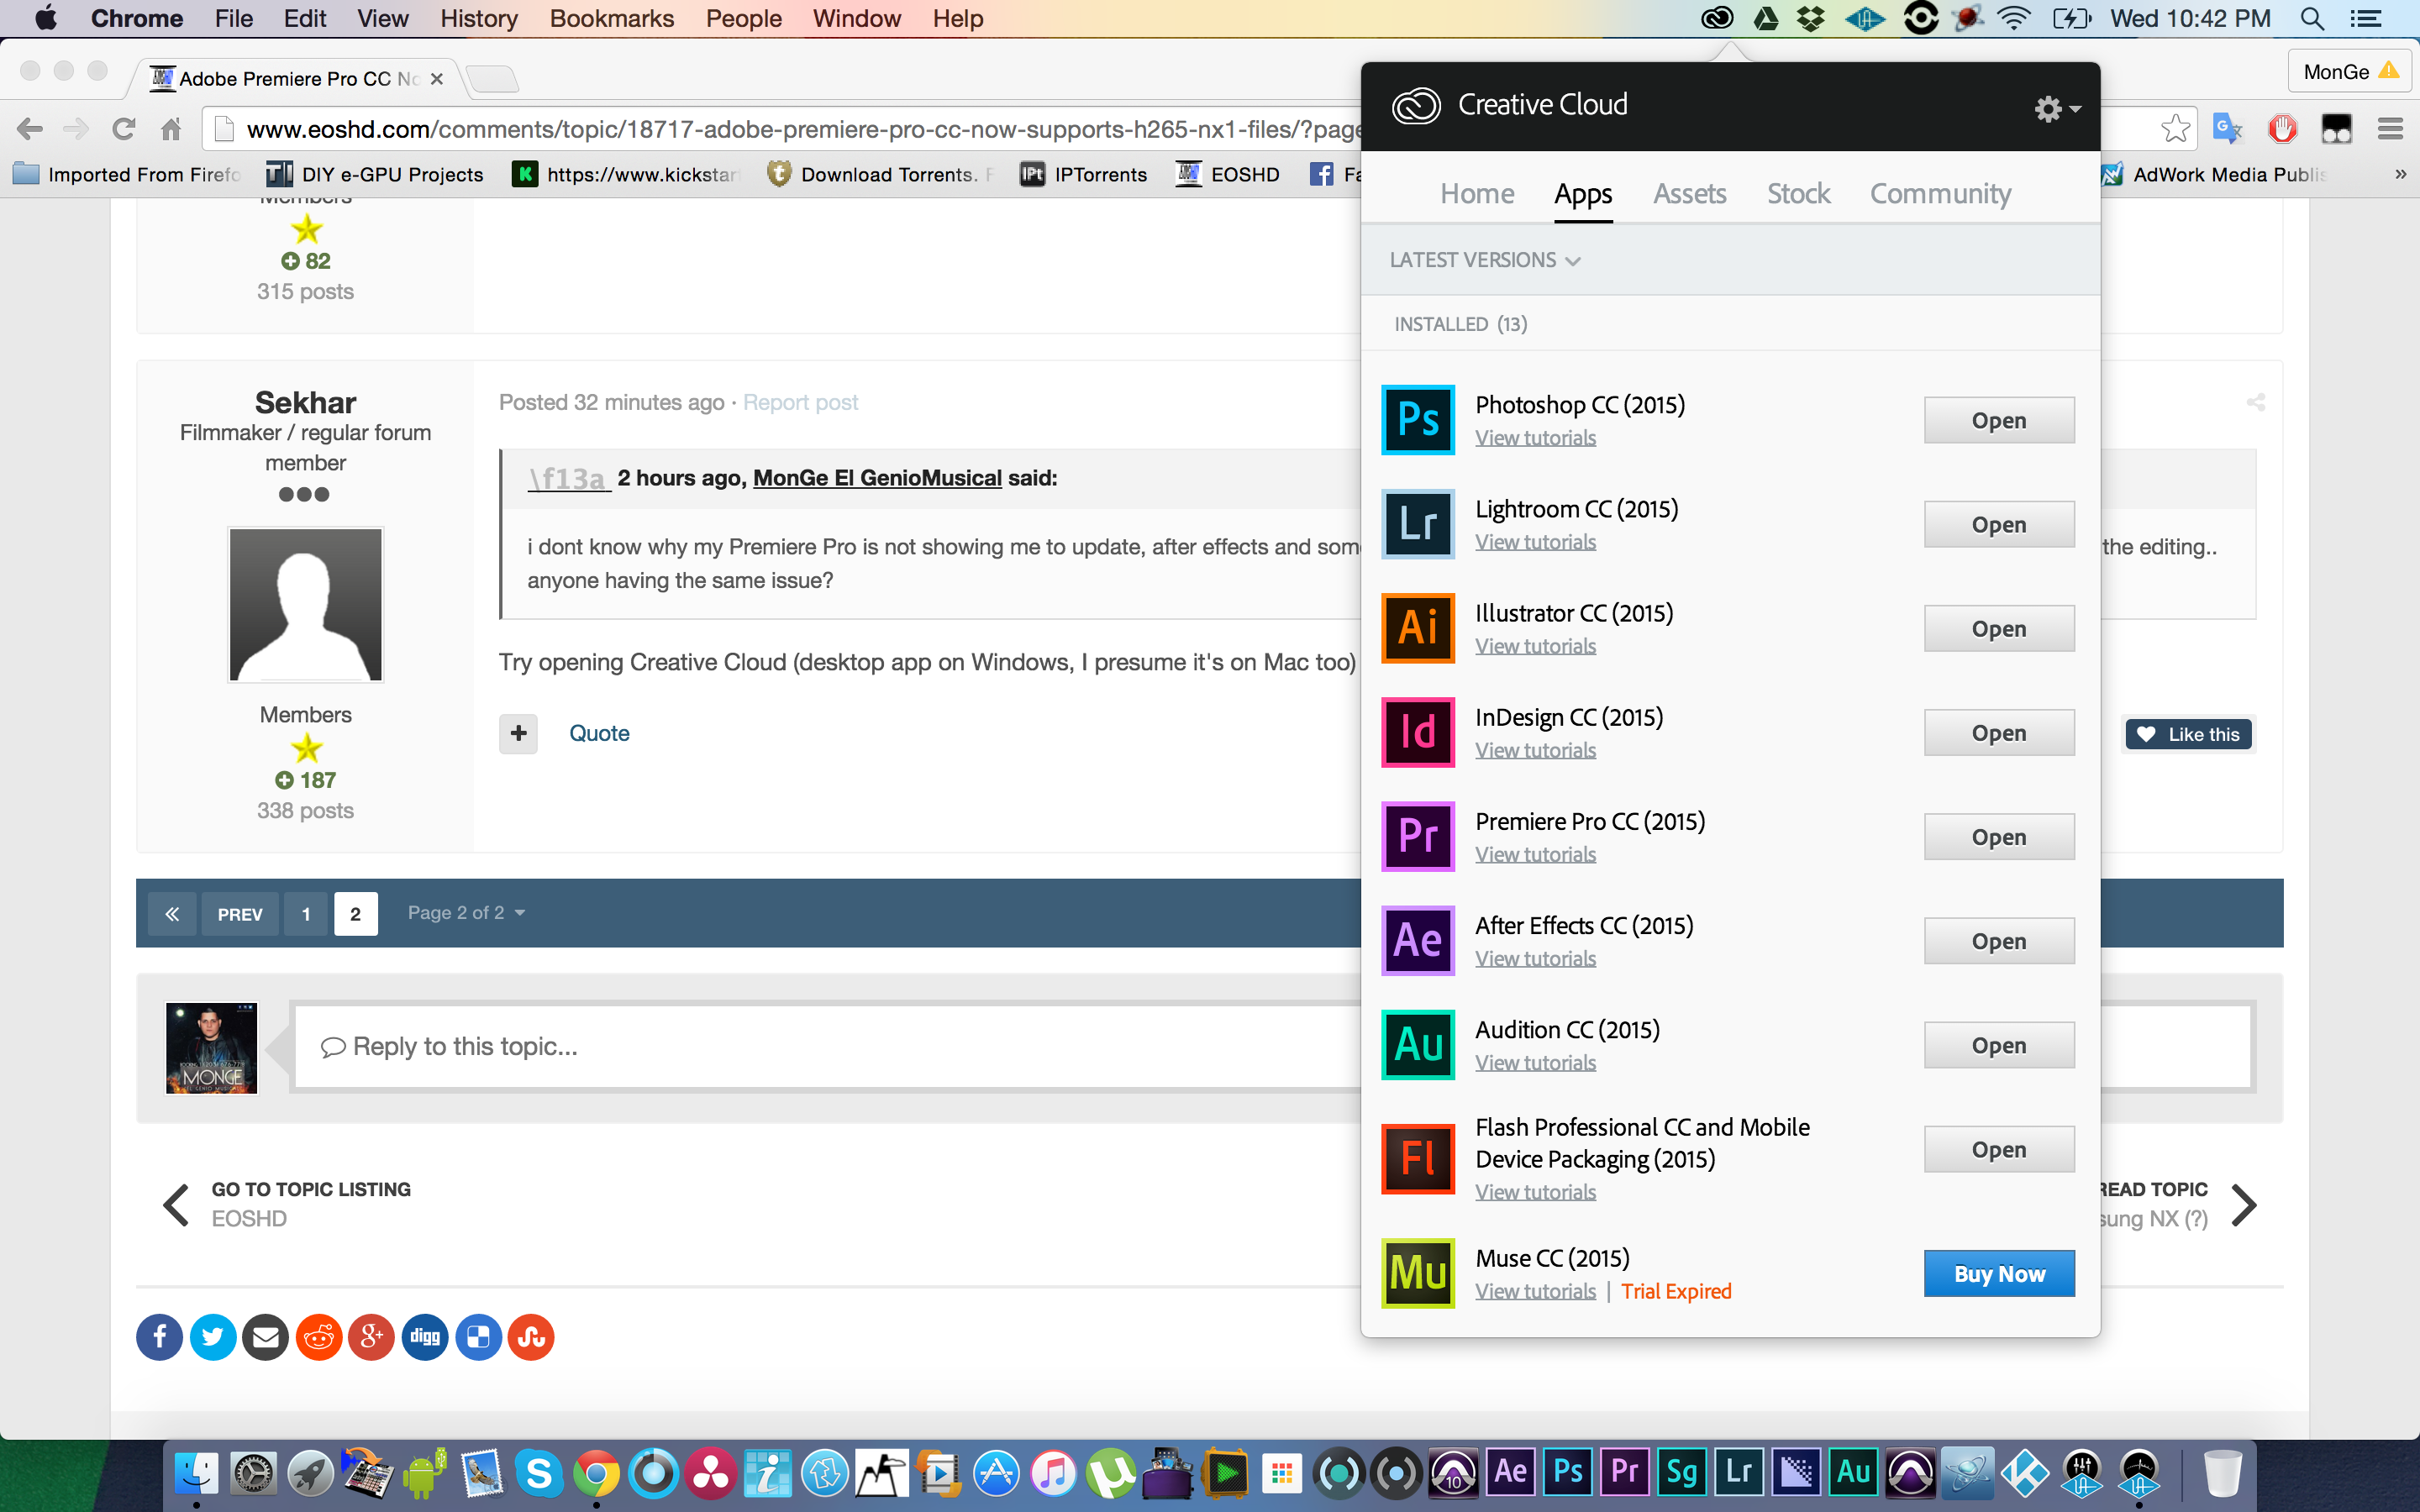Switch to Stock tab in Creative Cloud
Image resolution: width=2420 pixels, height=1512 pixels.
(1798, 194)
